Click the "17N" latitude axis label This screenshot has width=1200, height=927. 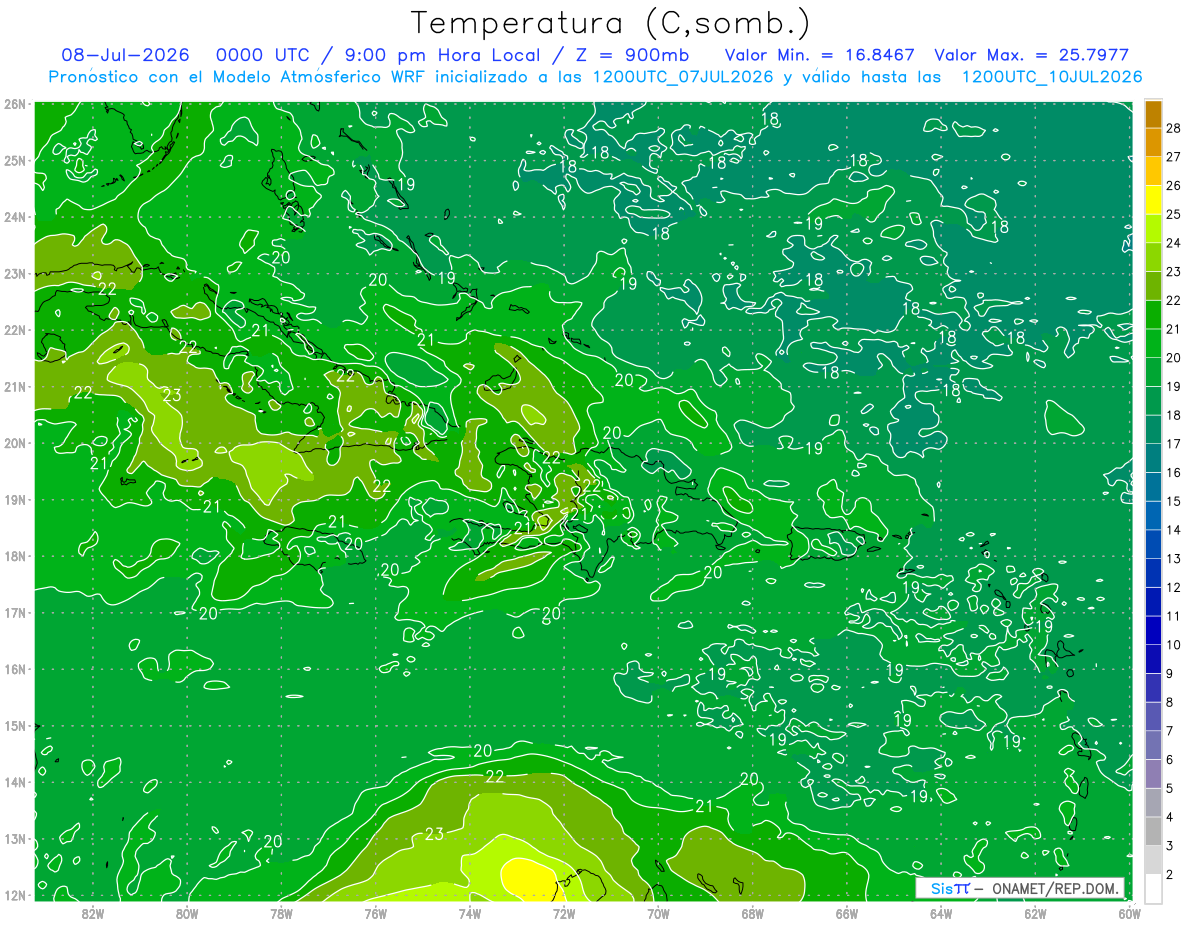16,612
